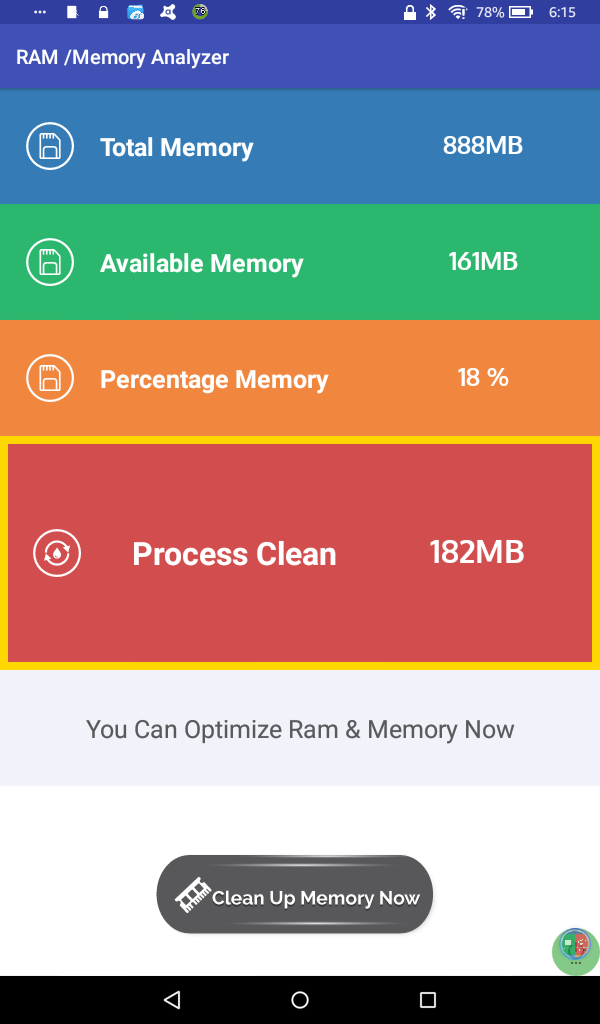
Task: Tap the battery indicator in status bar
Action: coord(521,13)
